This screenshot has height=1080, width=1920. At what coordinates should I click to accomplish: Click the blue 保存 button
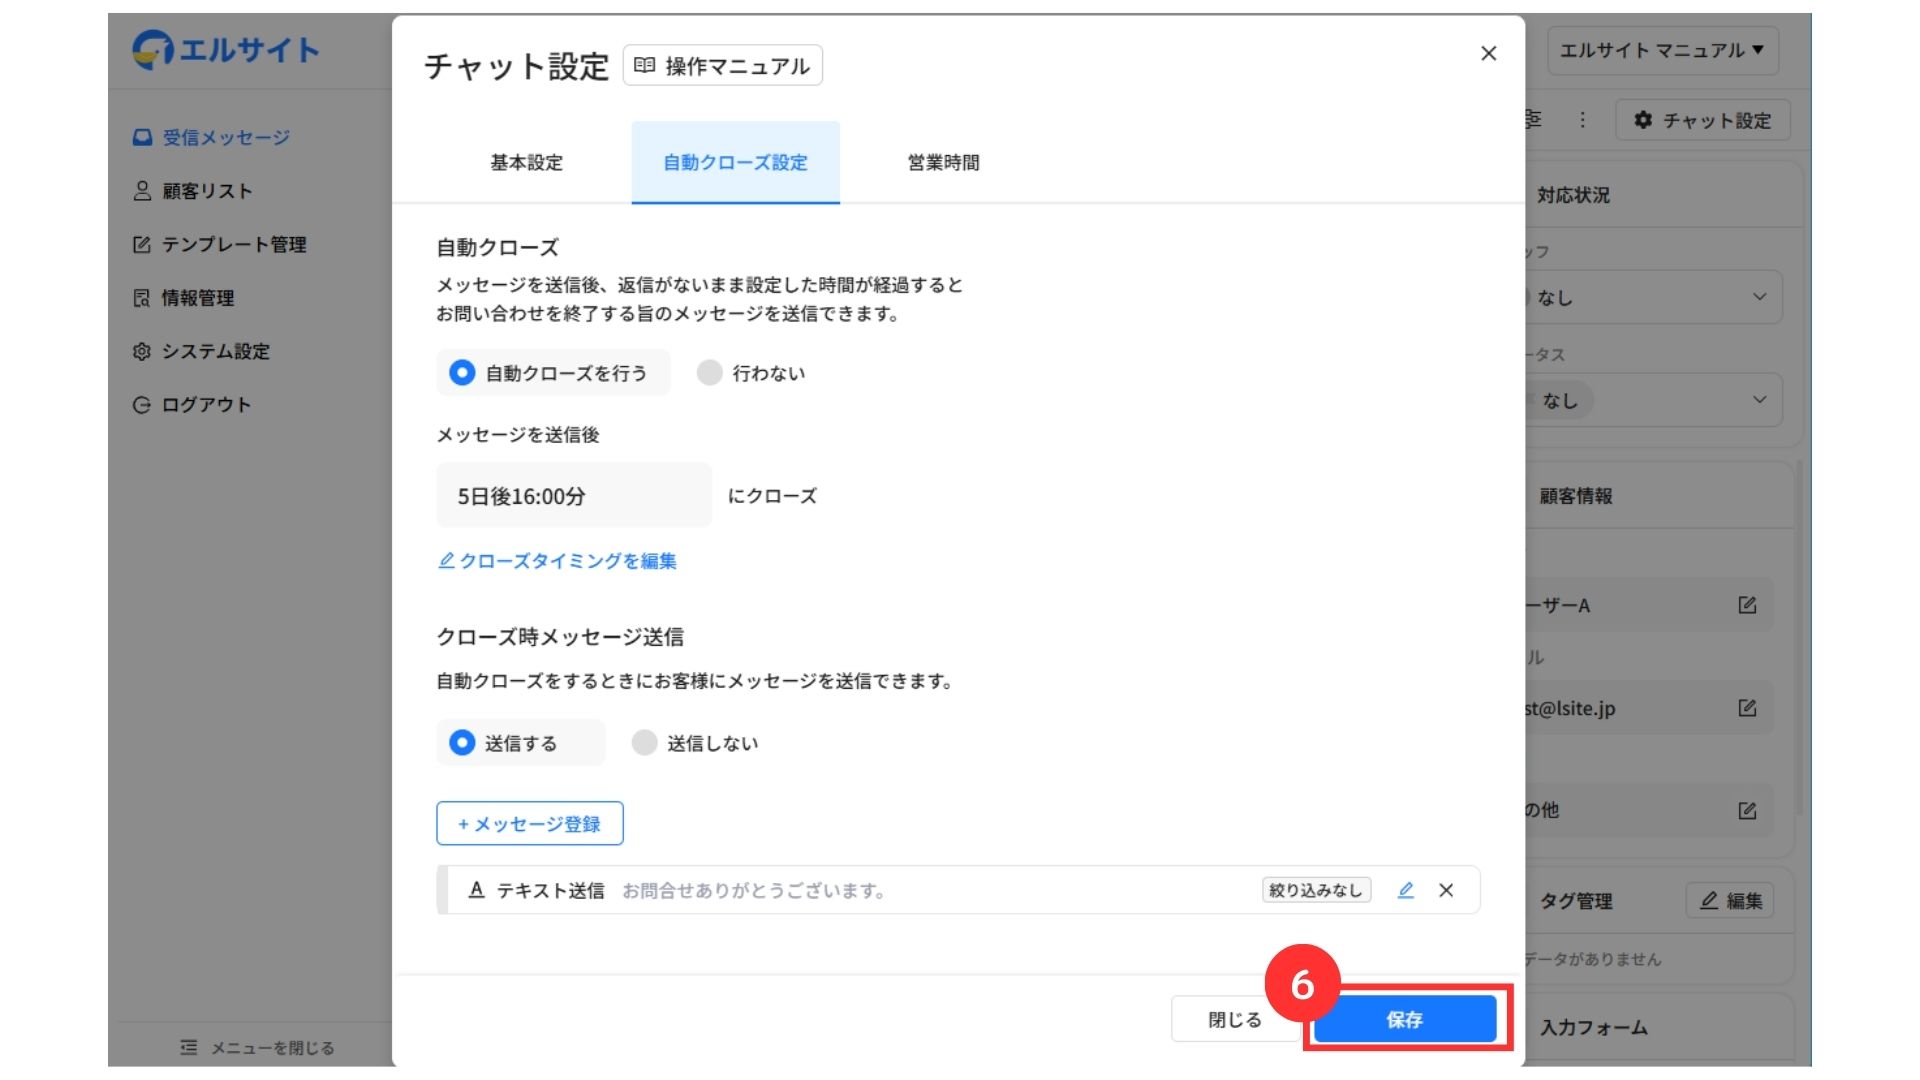(x=1404, y=1019)
